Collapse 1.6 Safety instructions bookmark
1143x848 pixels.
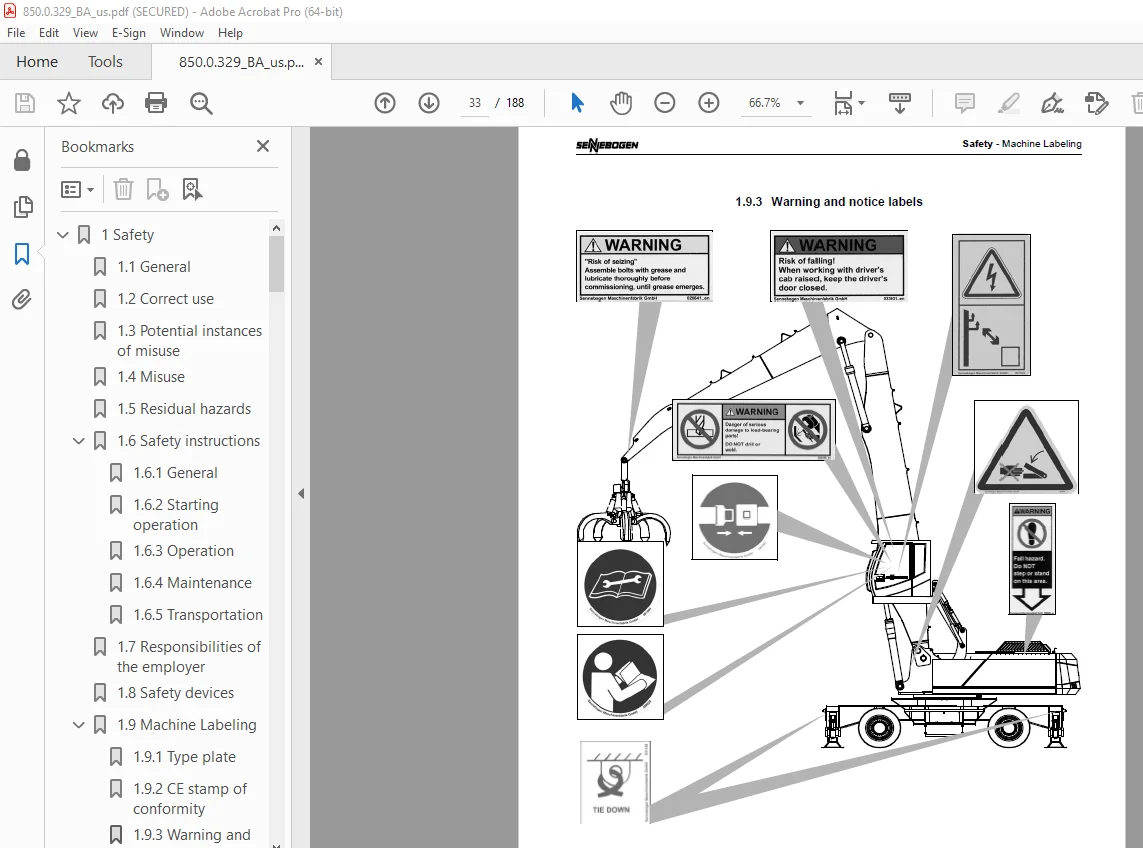coord(79,440)
